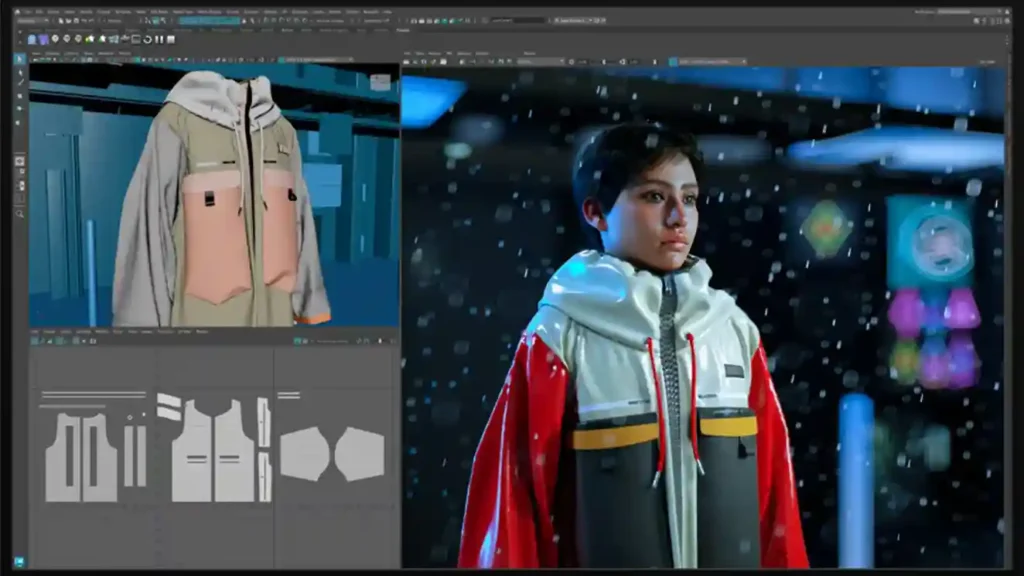Image resolution: width=1024 pixels, height=576 pixels.
Task: Choose the Move tool in left toolbox
Action: pos(20,97)
